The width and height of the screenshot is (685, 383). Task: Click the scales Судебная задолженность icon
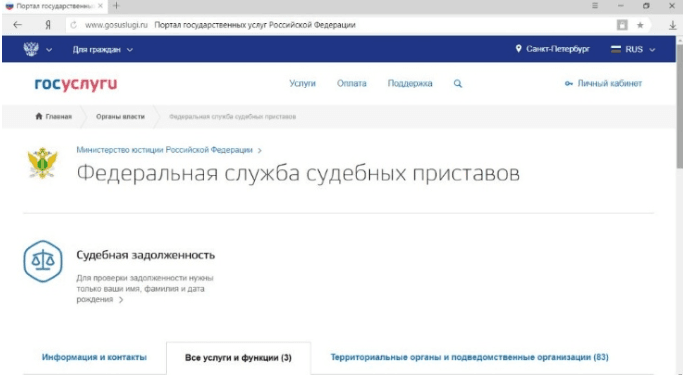click(43, 261)
